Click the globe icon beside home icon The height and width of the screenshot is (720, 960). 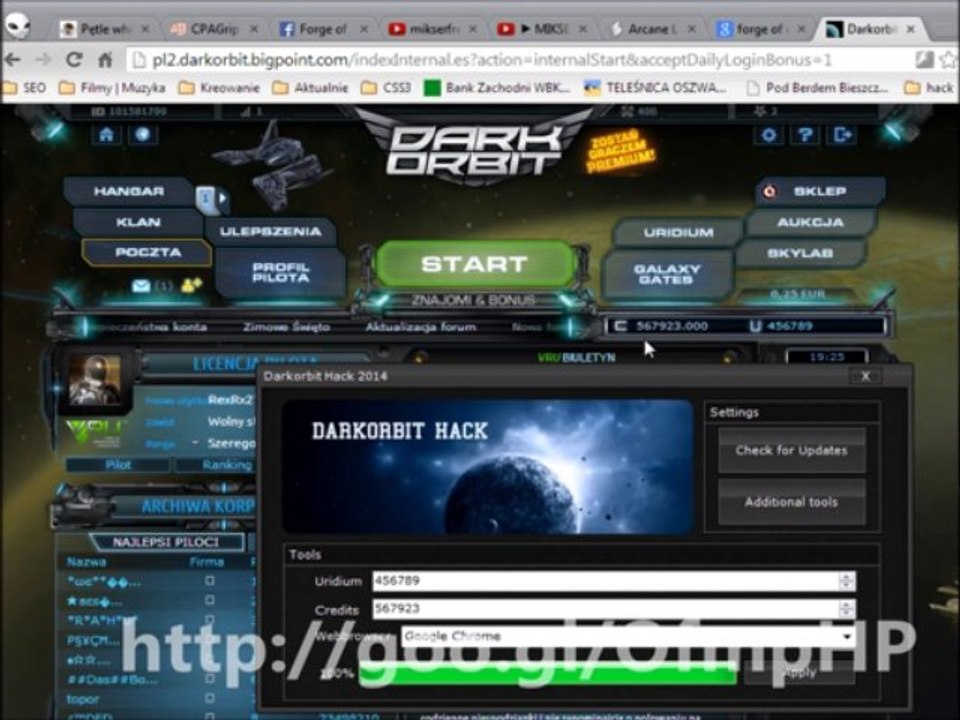pos(142,135)
